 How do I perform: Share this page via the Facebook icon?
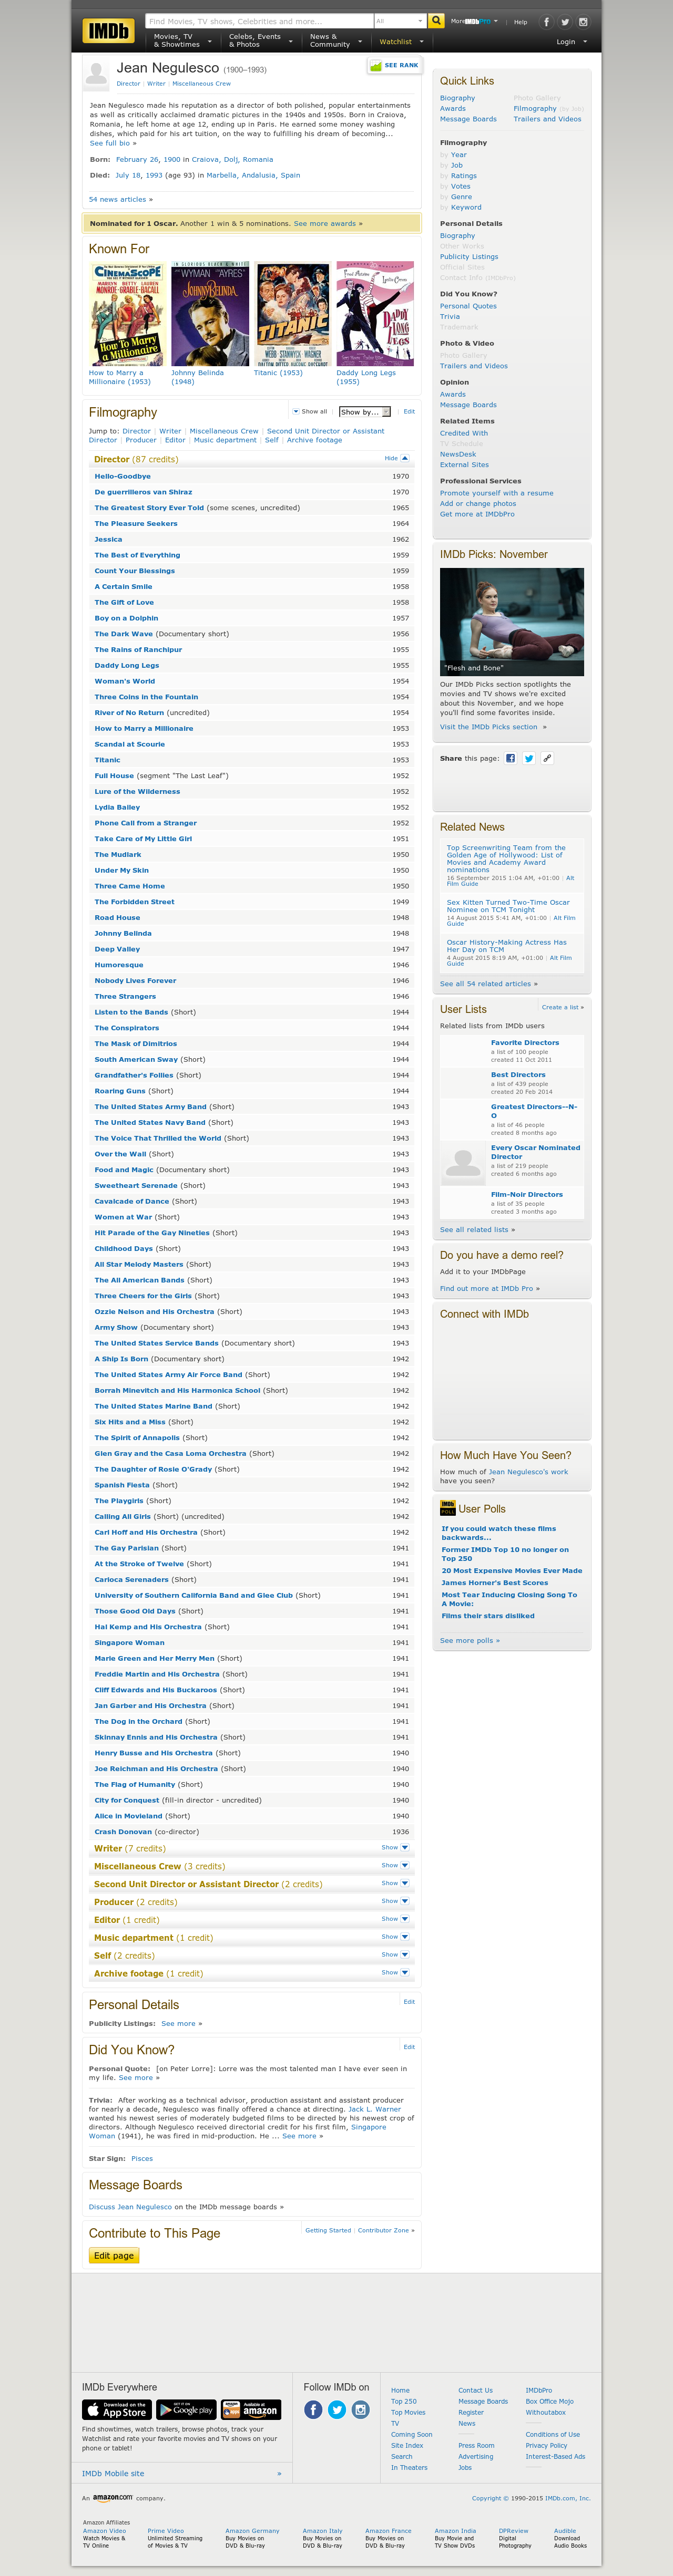pyautogui.click(x=510, y=758)
